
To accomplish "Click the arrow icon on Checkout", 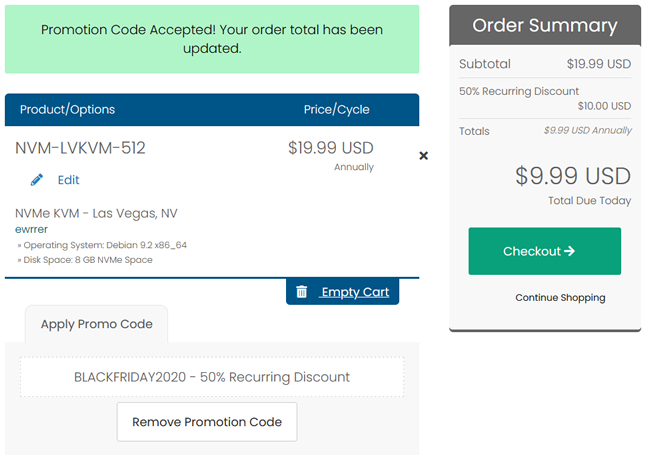I will [570, 251].
